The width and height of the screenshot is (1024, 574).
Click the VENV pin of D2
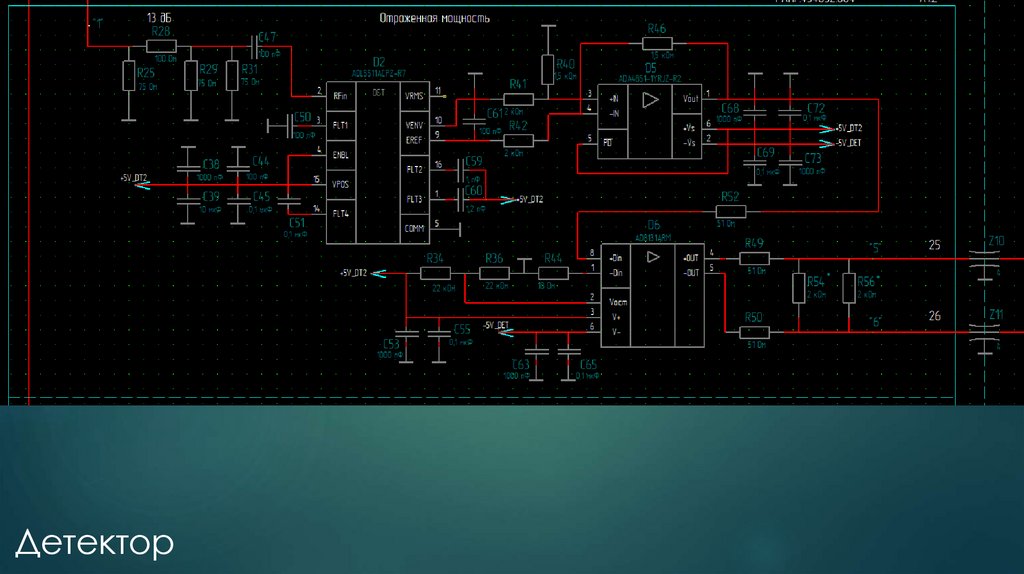point(414,125)
